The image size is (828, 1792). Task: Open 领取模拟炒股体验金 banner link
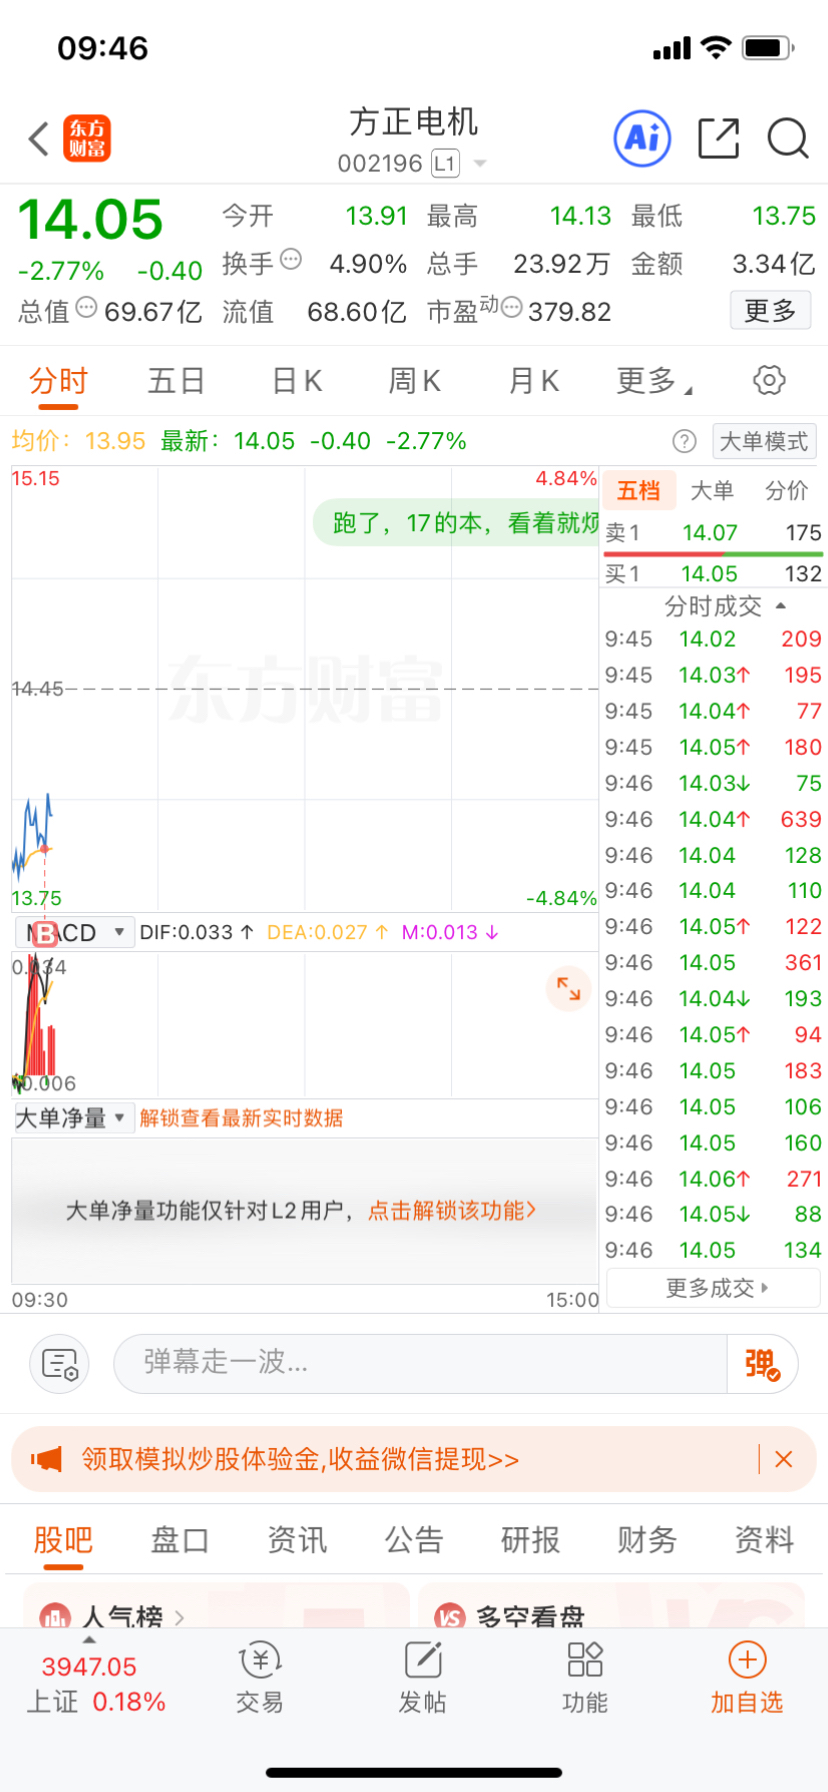300,1459
